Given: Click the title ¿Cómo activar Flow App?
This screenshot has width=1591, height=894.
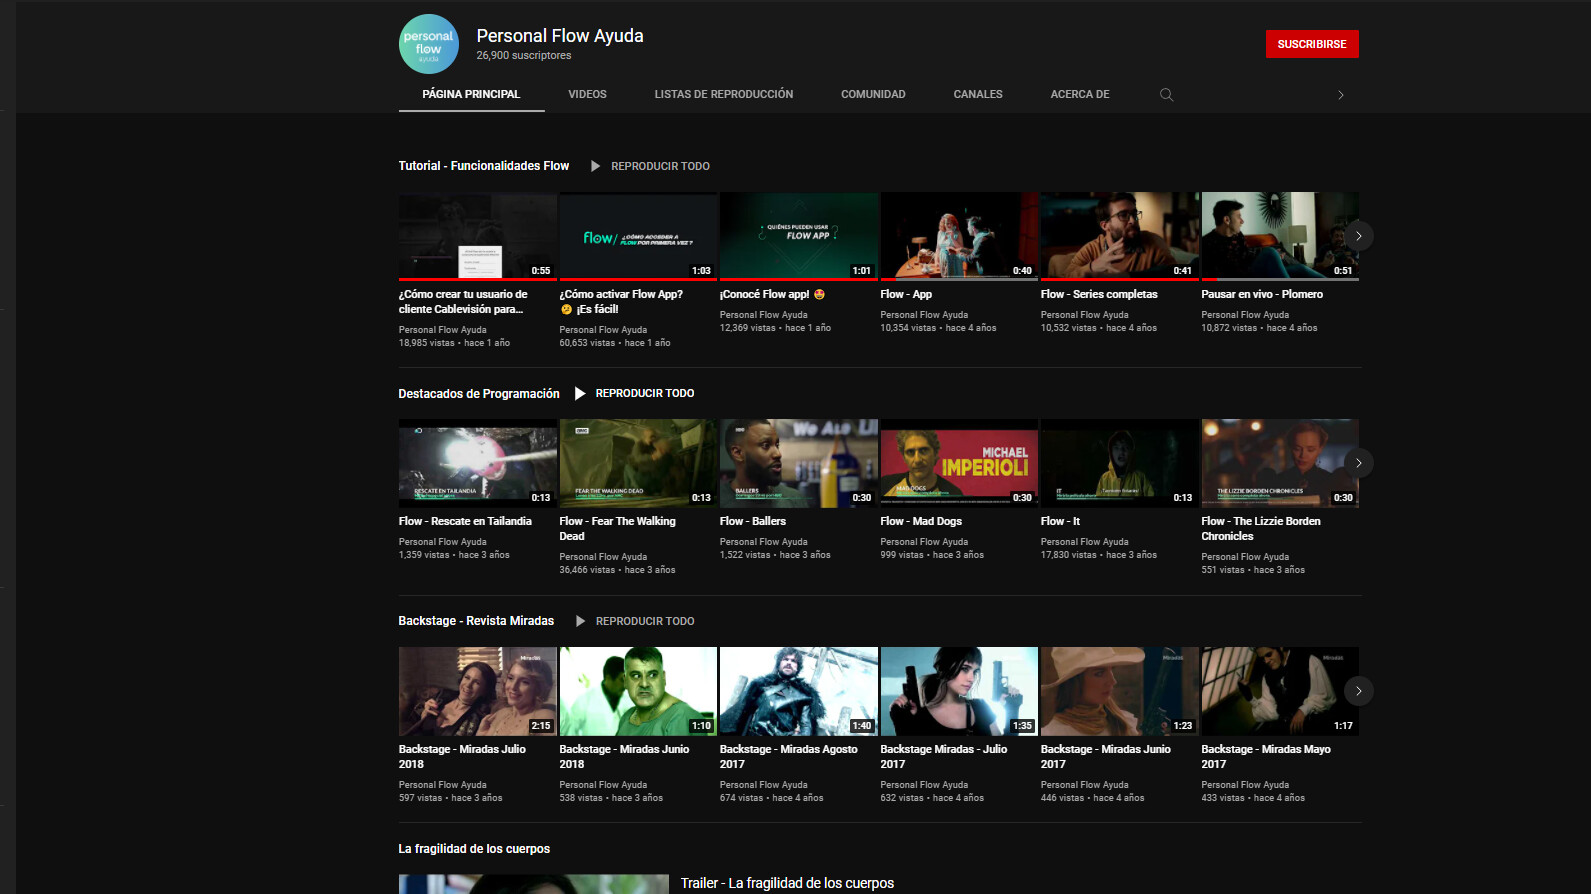Looking at the screenshot, I should pos(621,302).
